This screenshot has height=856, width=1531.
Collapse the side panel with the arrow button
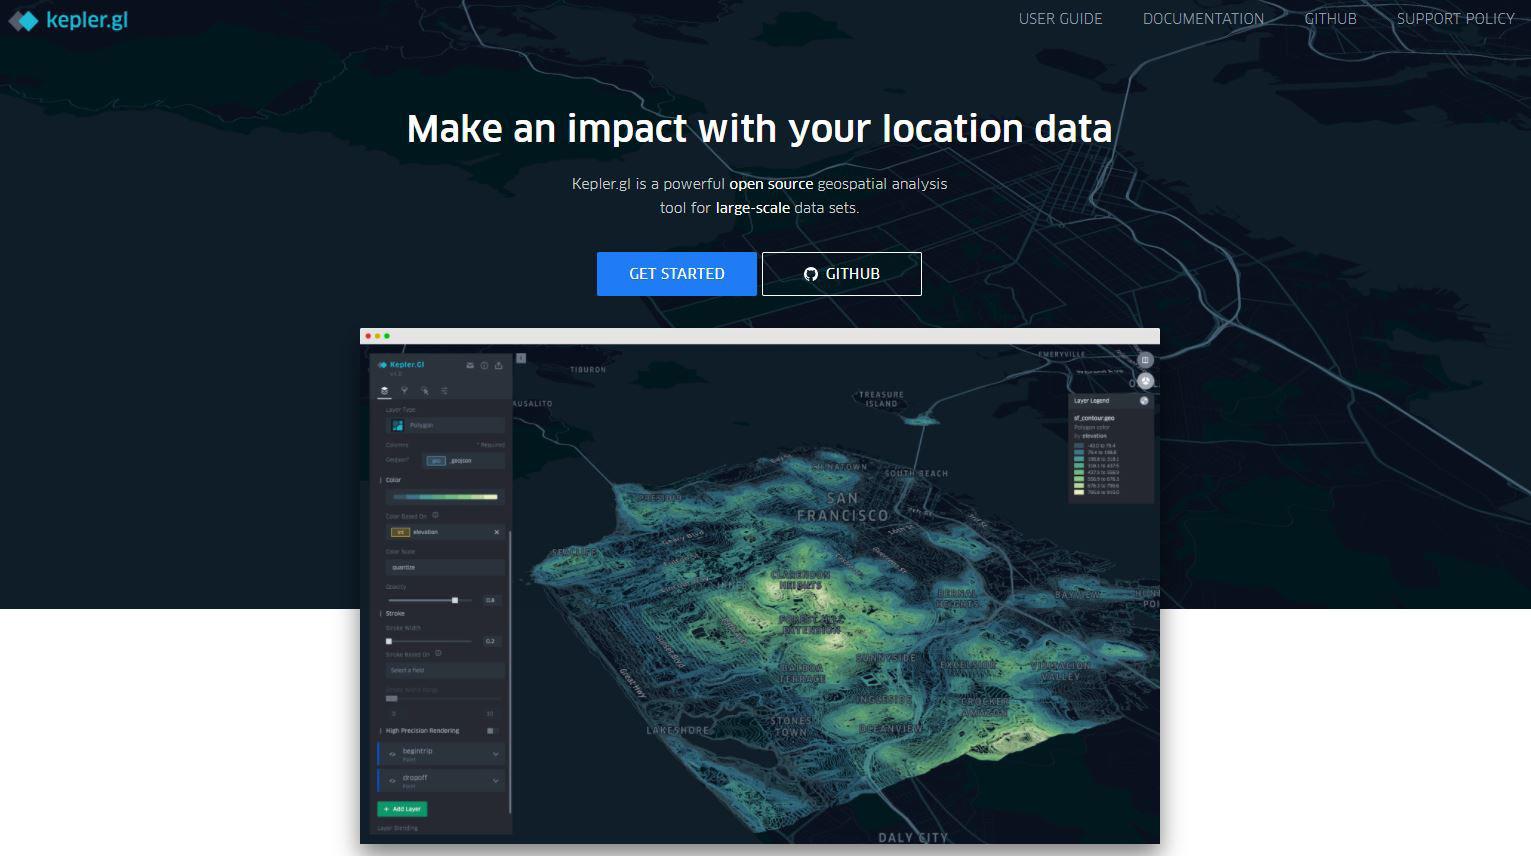pos(521,358)
